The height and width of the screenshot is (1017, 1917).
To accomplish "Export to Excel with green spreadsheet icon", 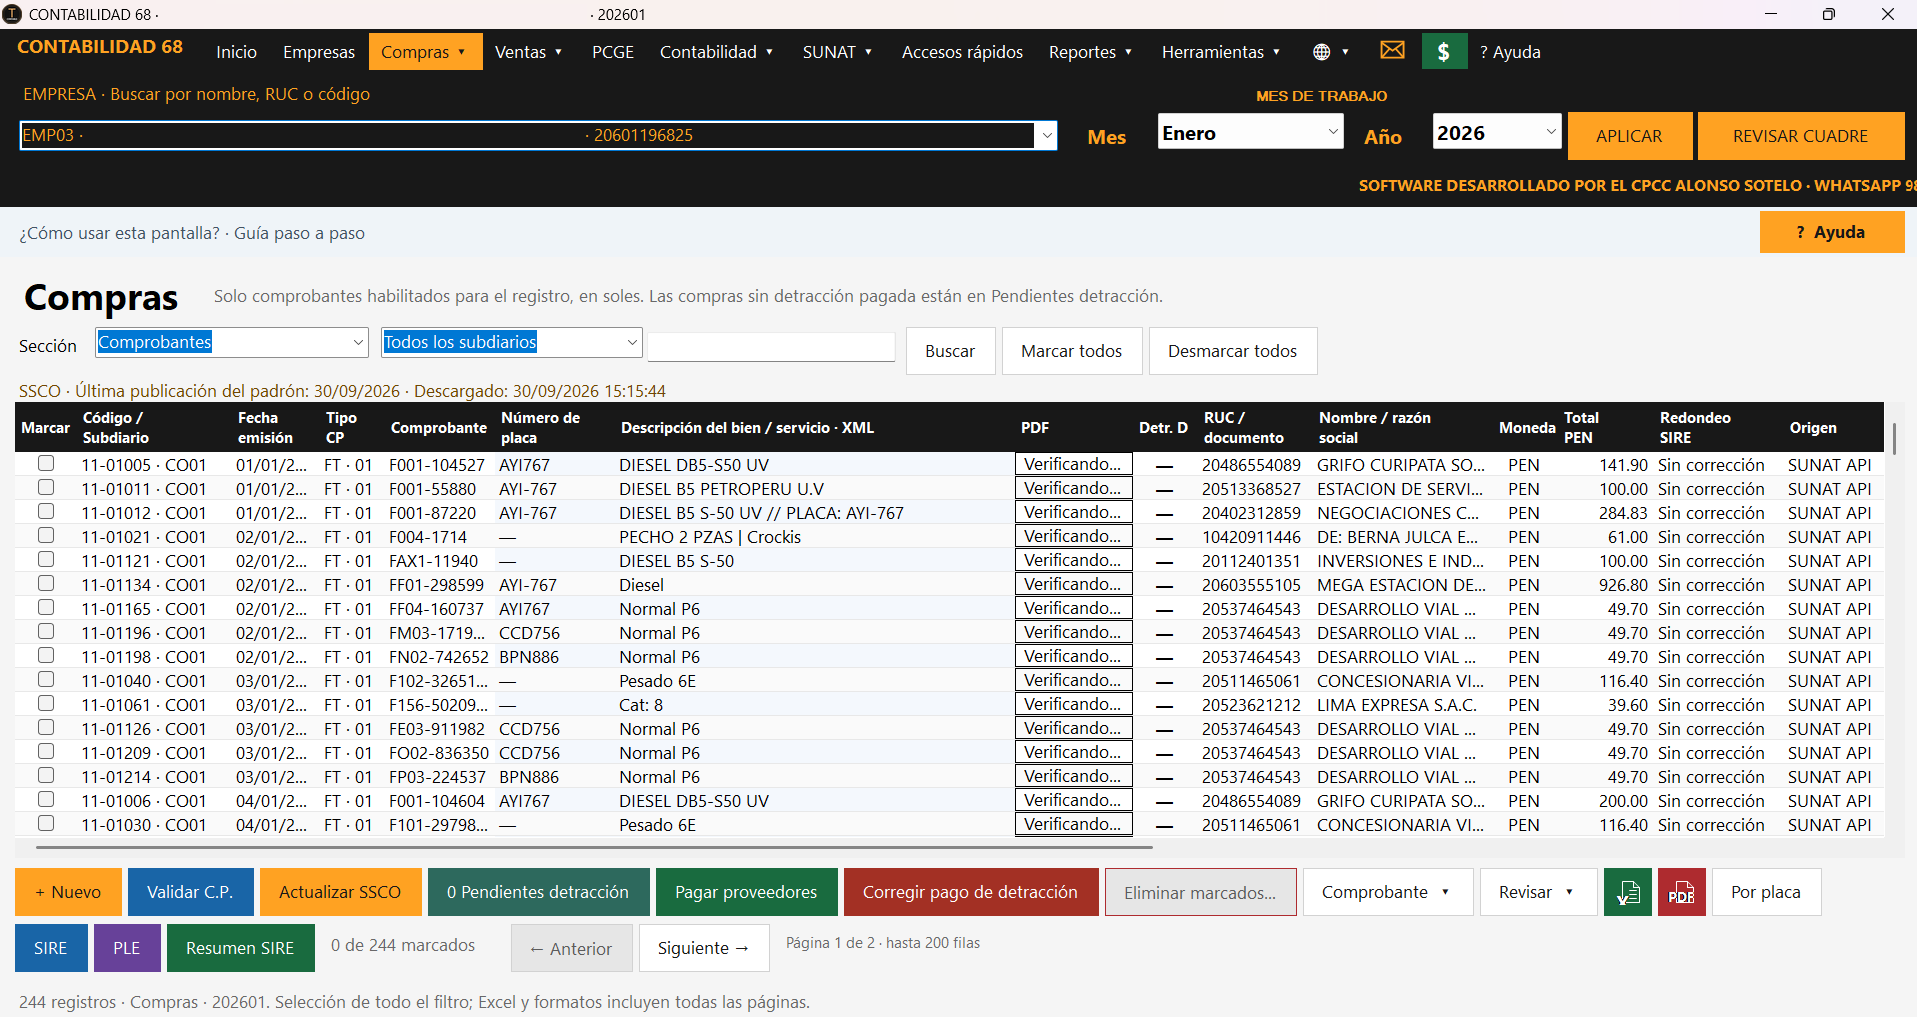I will pyautogui.click(x=1628, y=892).
